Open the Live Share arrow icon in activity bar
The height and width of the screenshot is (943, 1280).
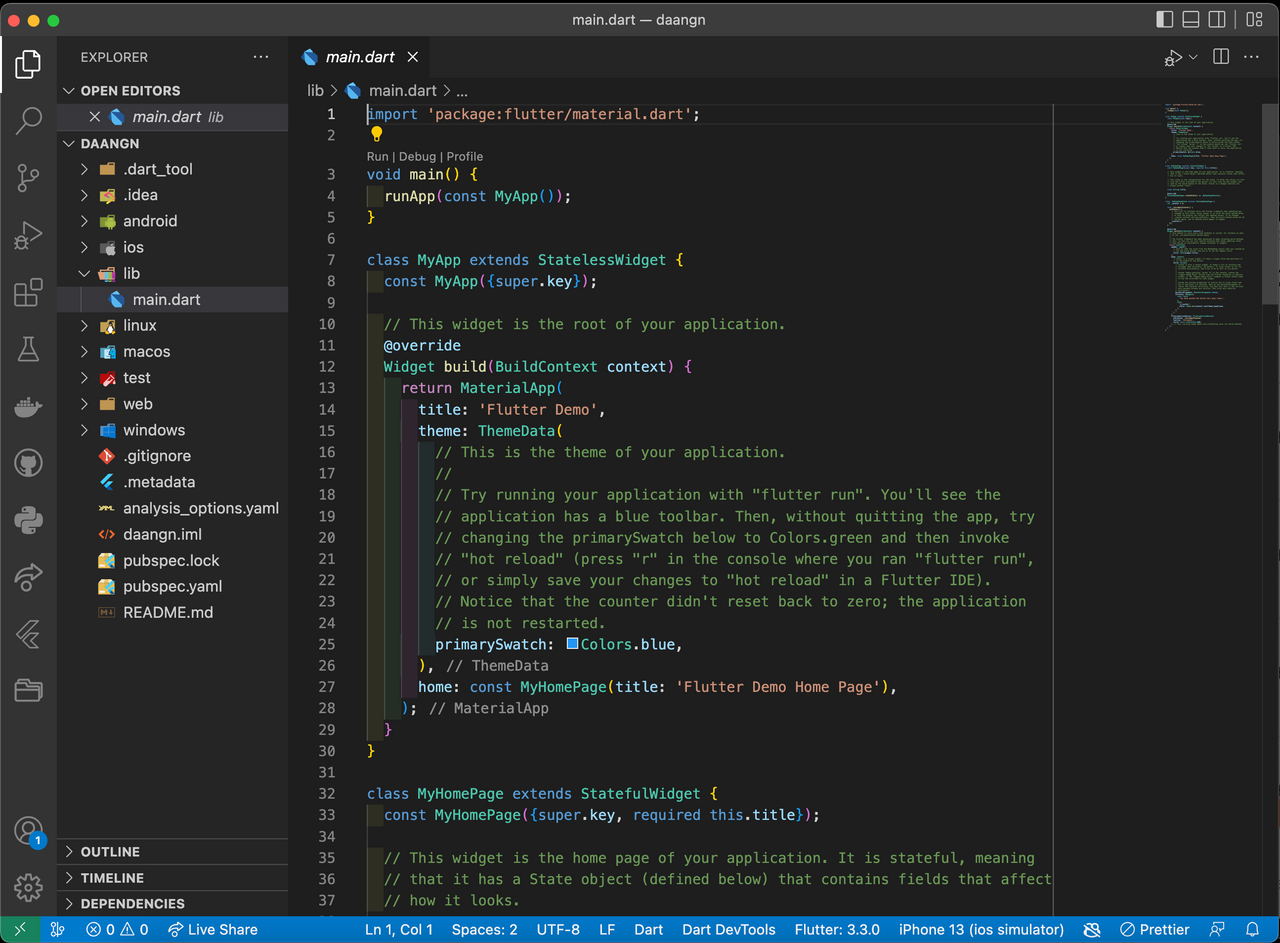(x=28, y=577)
